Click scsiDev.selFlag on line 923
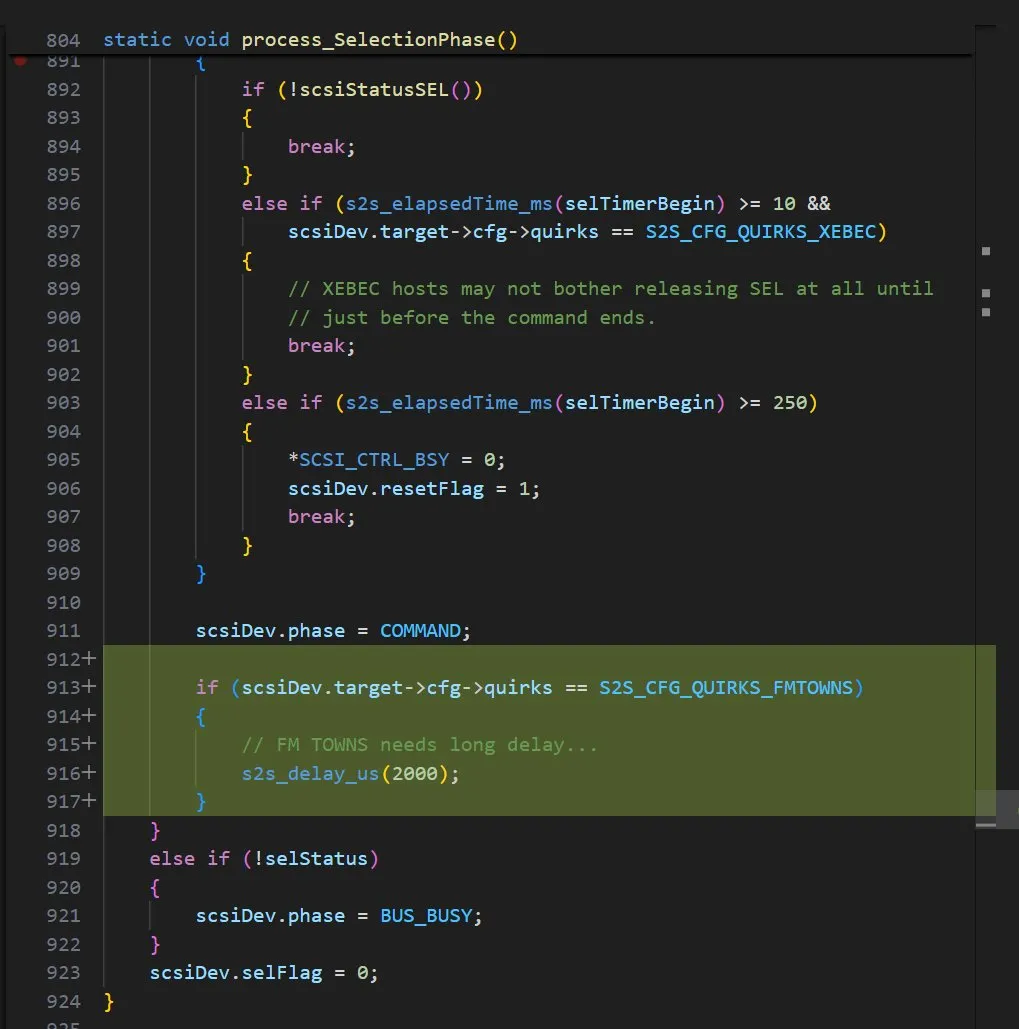1019x1029 pixels. click(236, 973)
